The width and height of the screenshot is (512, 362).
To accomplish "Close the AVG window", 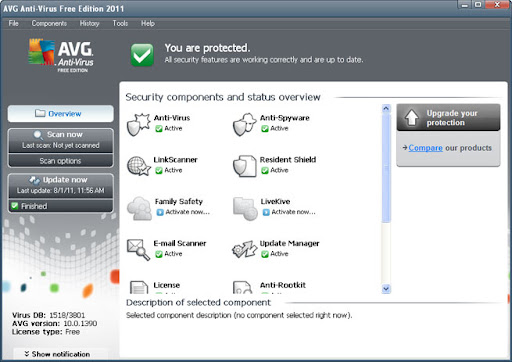I will click(x=497, y=5).
